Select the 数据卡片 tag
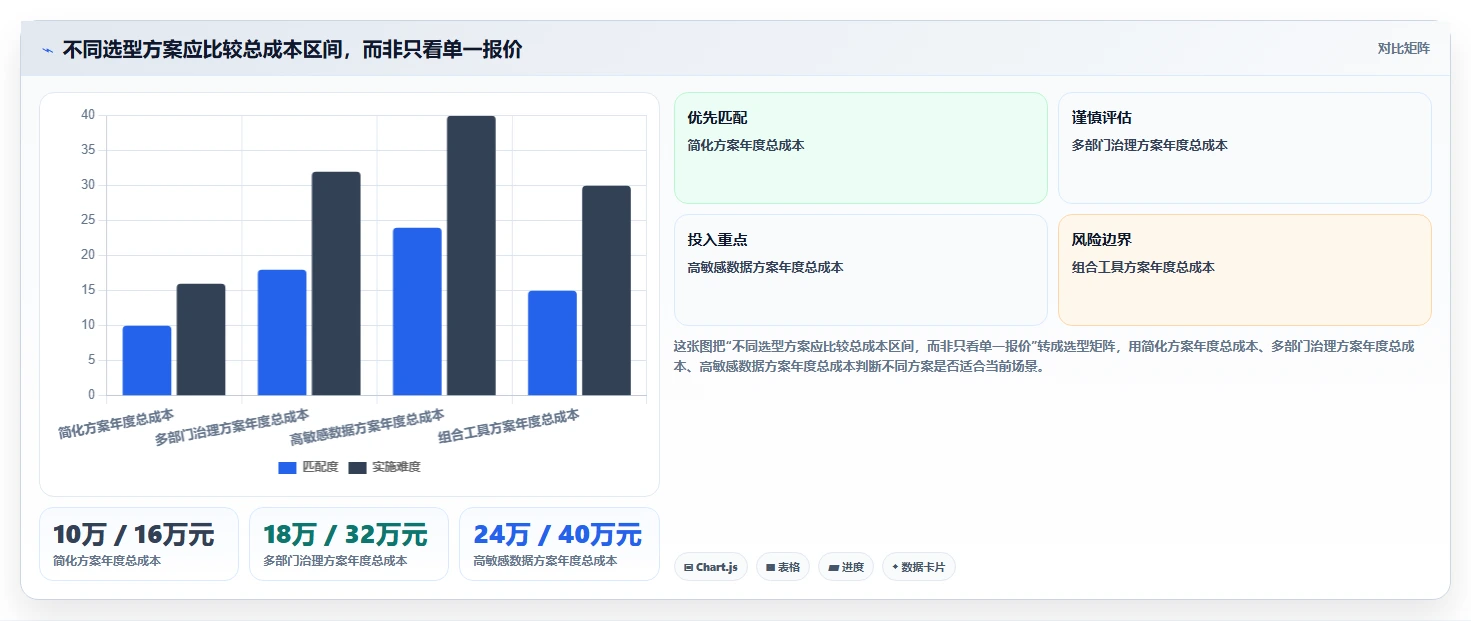Image resolution: width=1471 pixels, height=621 pixels. [x=919, y=567]
